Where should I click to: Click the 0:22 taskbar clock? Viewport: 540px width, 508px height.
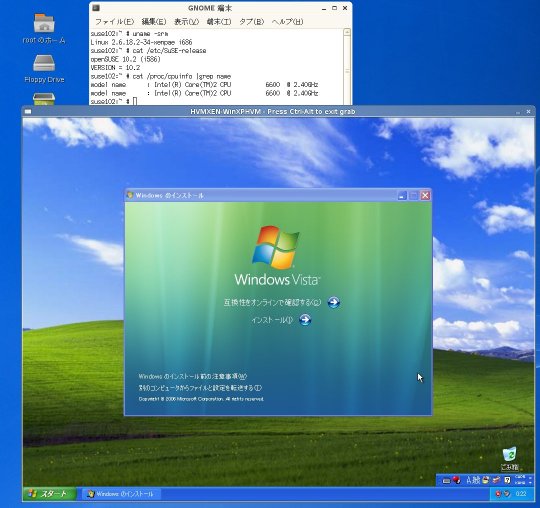[x=521, y=494]
